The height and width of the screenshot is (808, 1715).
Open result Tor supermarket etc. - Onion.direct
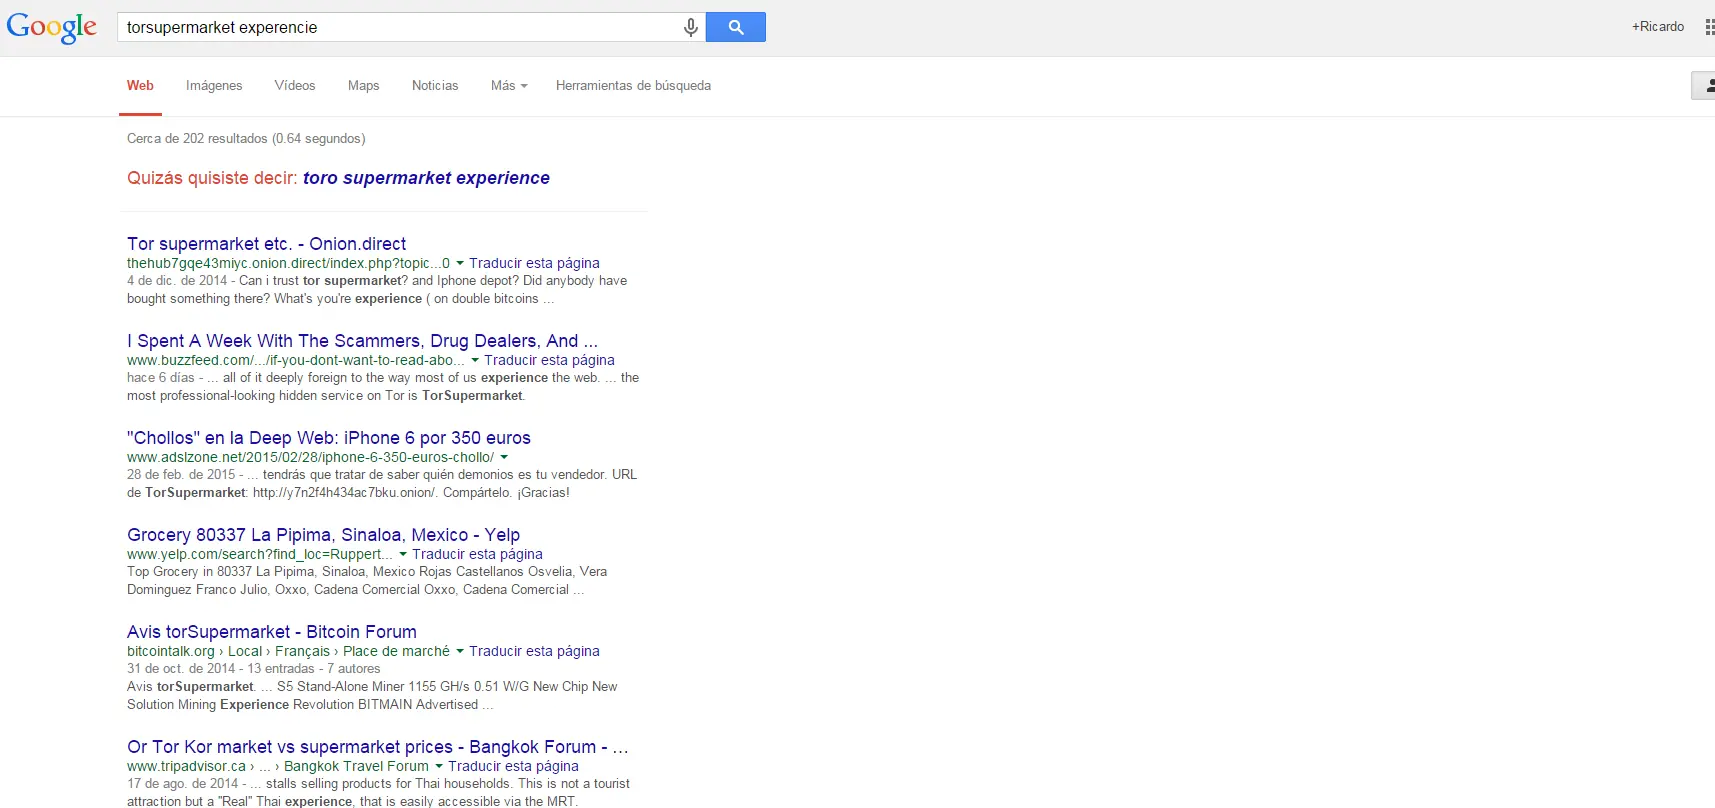click(267, 244)
